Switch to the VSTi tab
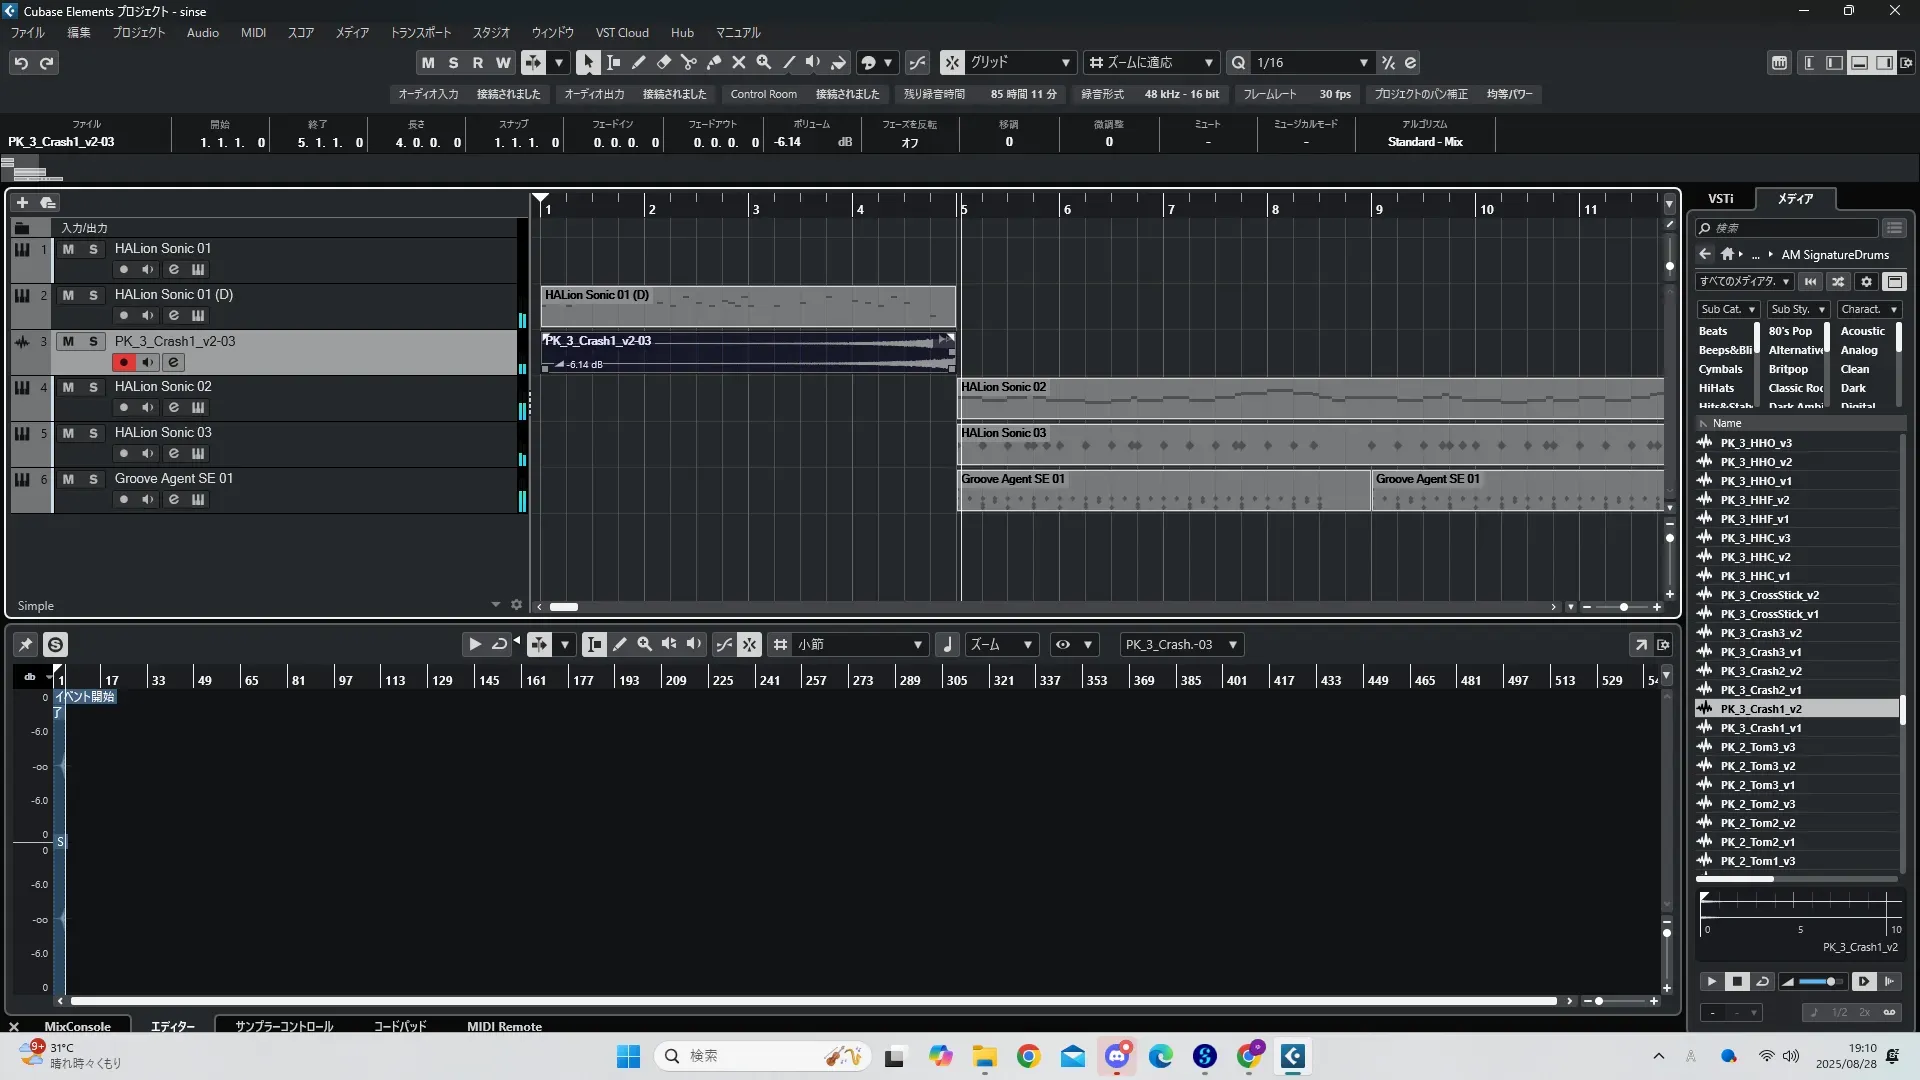 1720,199
